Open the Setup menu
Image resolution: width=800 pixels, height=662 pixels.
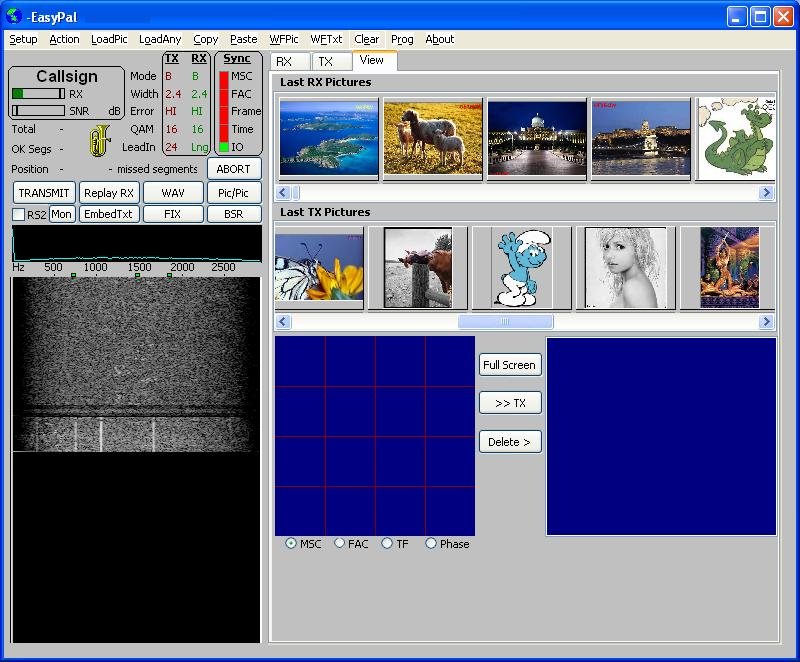point(23,40)
